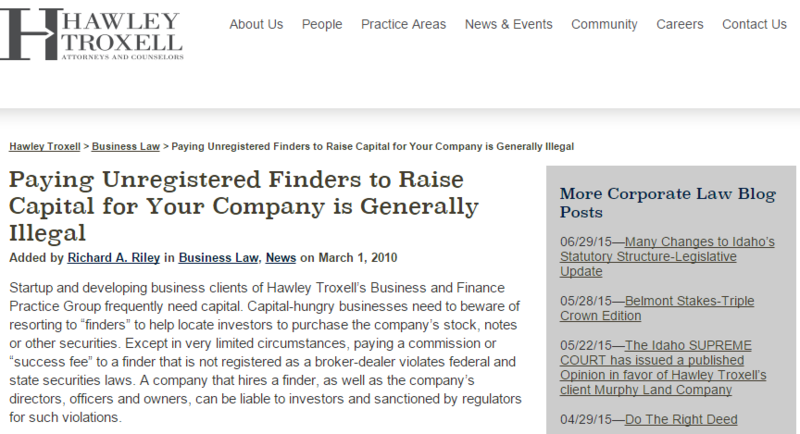
Task: Select News & Events menu item
Action: pos(508,25)
